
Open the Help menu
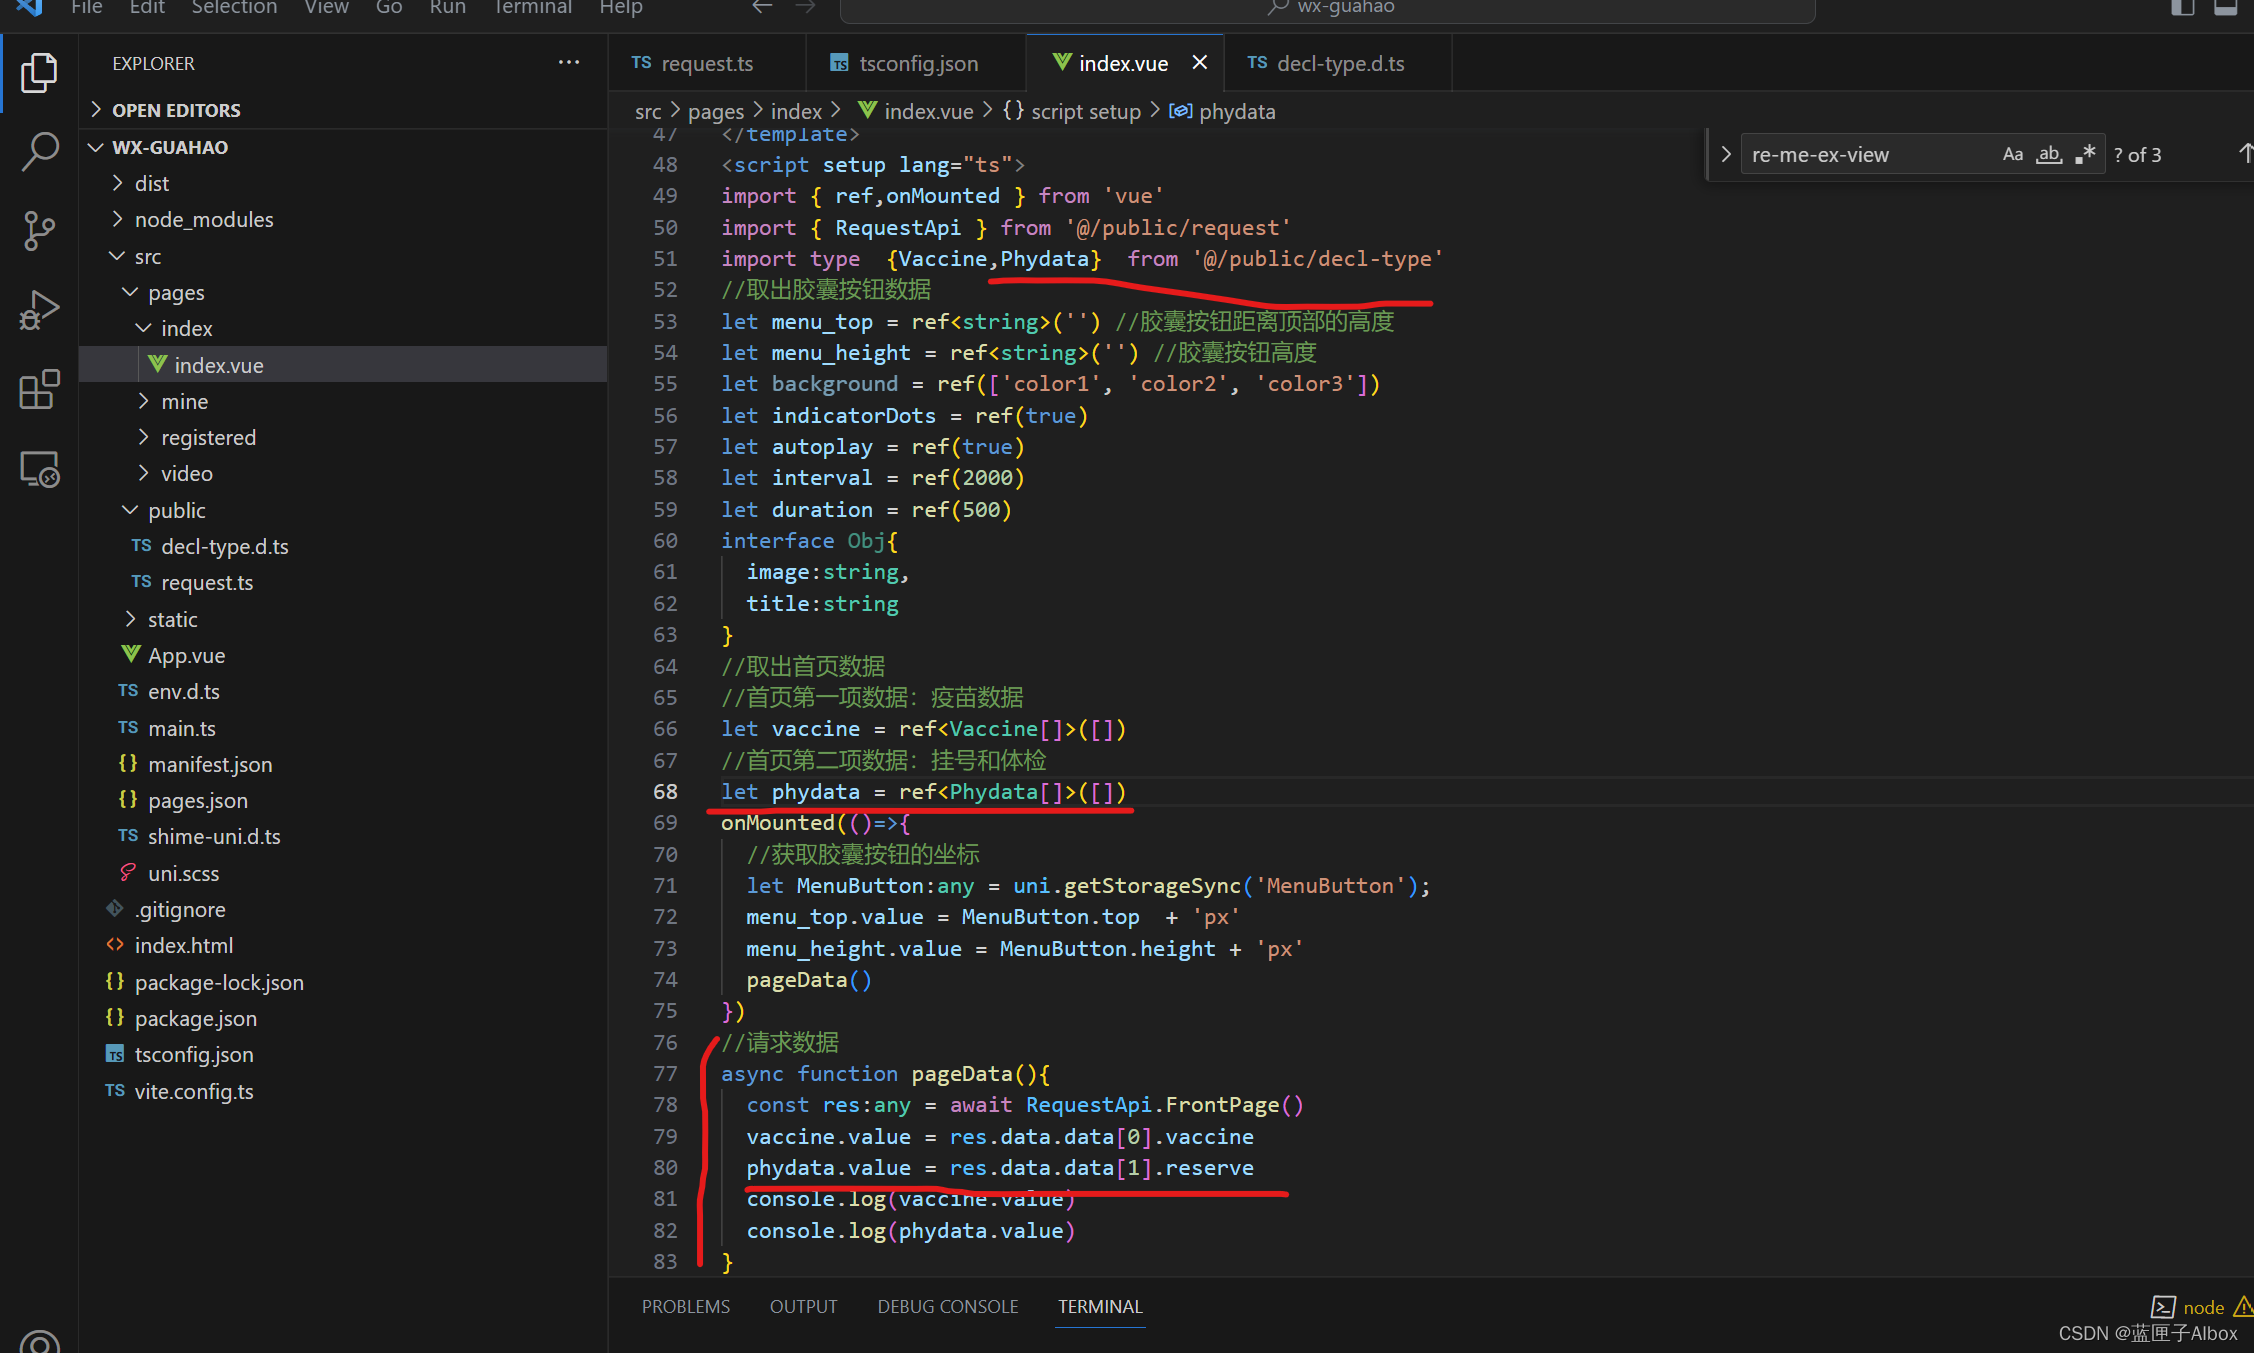coord(621,7)
